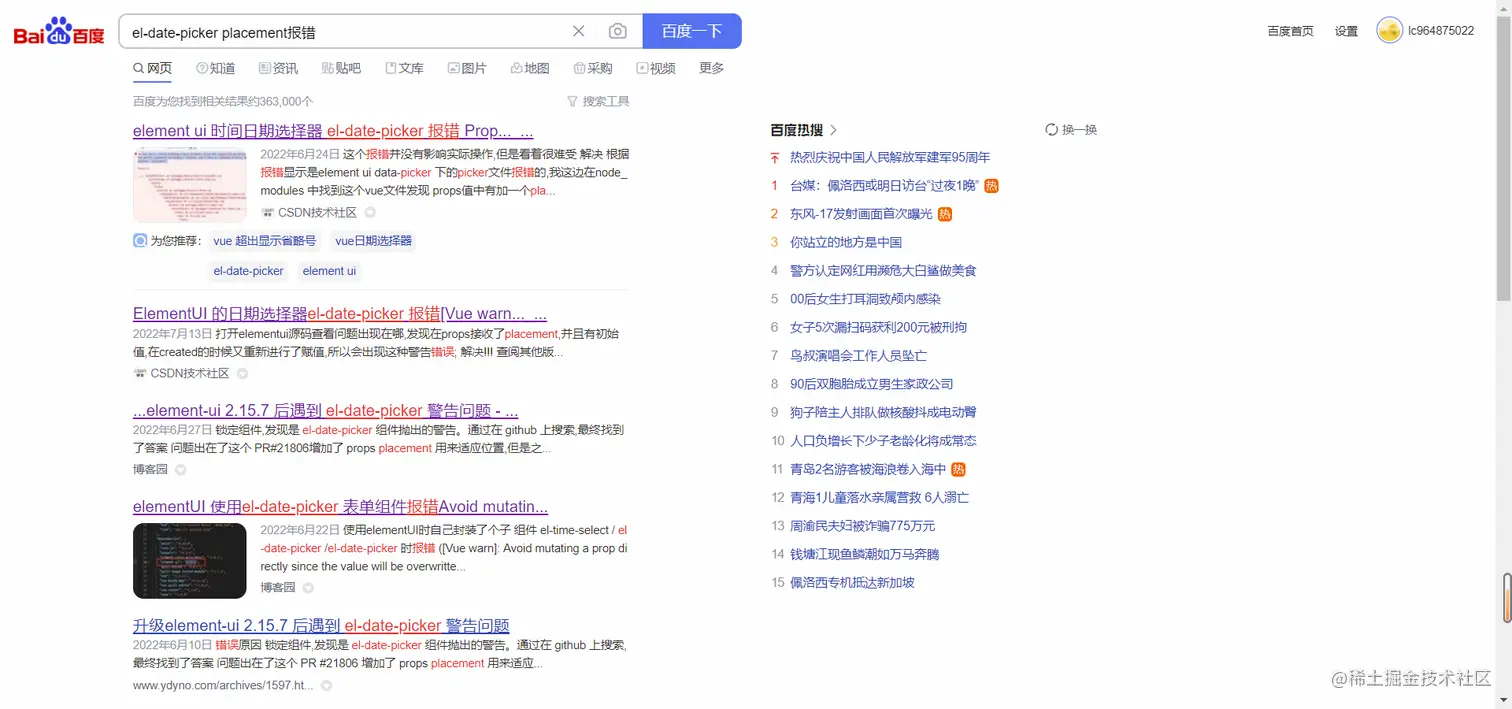This screenshot has width=1512, height=709.
Task: Open hot topic 狗子陪主人排队做核酸抖成电动臀
Action: (883, 412)
